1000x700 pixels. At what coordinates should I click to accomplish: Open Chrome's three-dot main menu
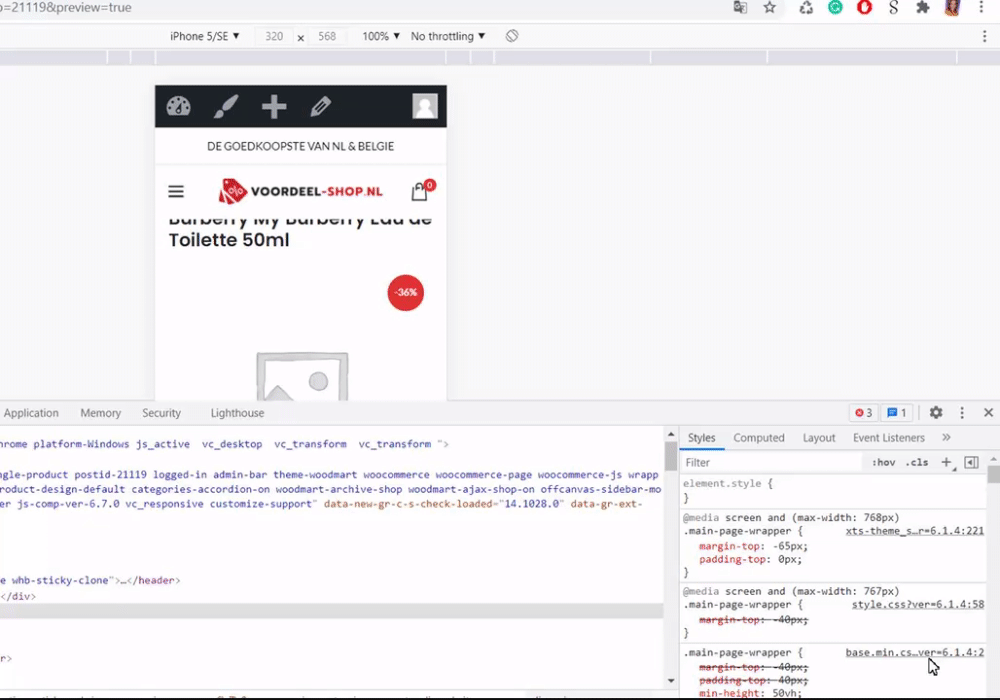click(x=981, y=8)
